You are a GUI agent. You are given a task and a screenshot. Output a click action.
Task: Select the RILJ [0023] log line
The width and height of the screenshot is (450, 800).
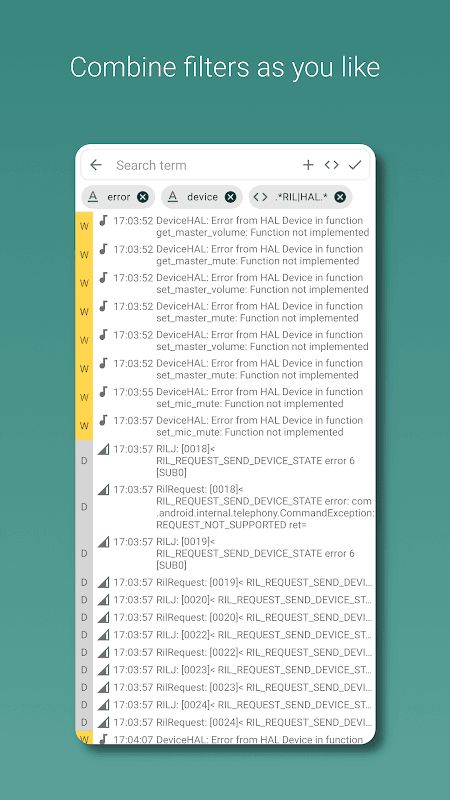(226, 670)
